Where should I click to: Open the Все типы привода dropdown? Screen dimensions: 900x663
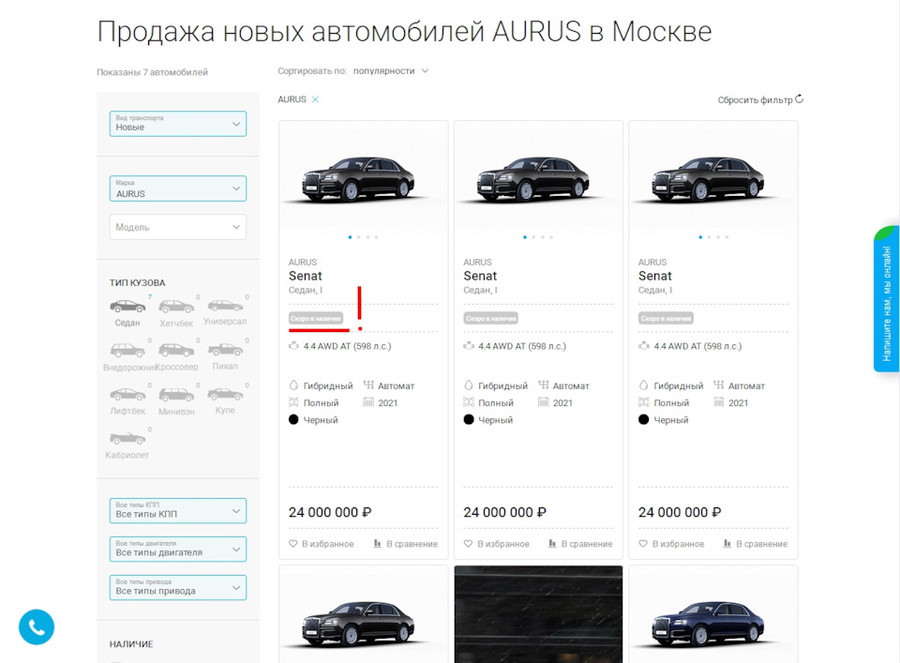click(x=178, y=588)
